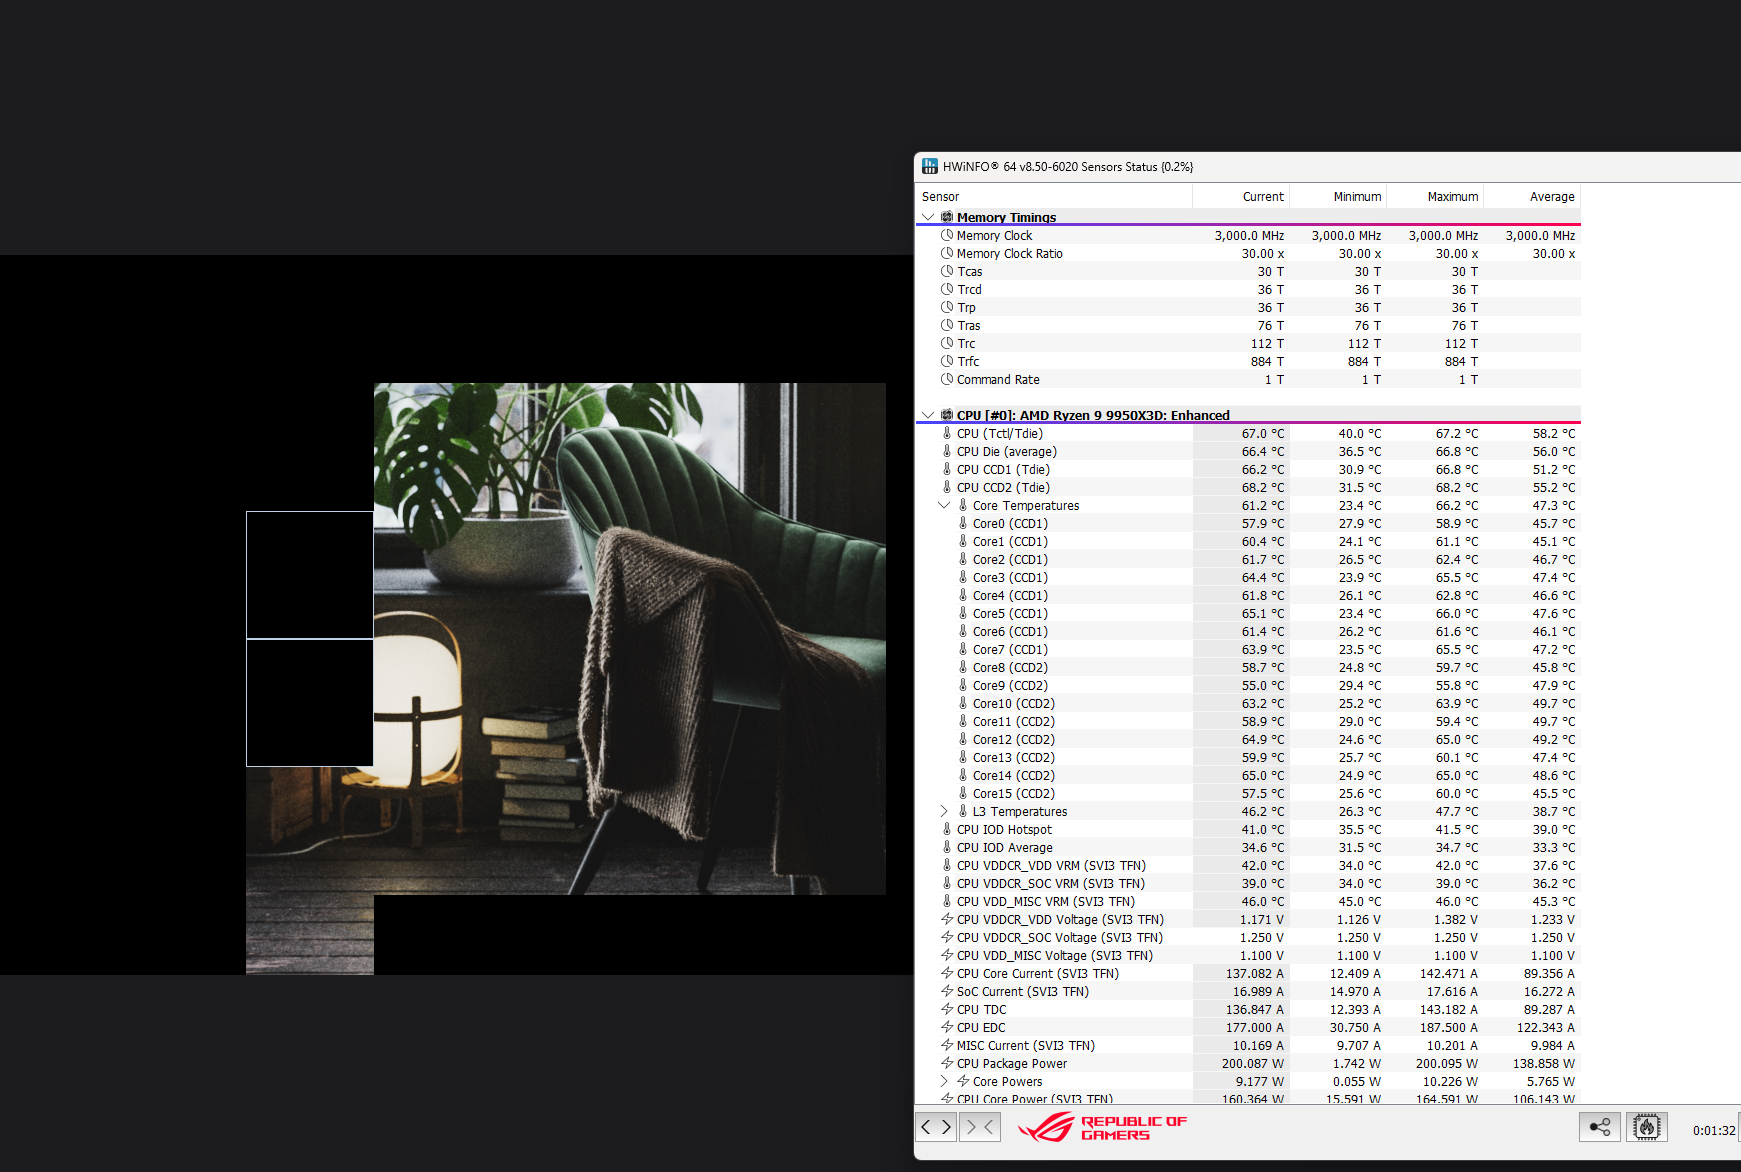1741x1172 pixels.
Task: Click the chip icon beside Memory Timings
Action: point(947,217)
